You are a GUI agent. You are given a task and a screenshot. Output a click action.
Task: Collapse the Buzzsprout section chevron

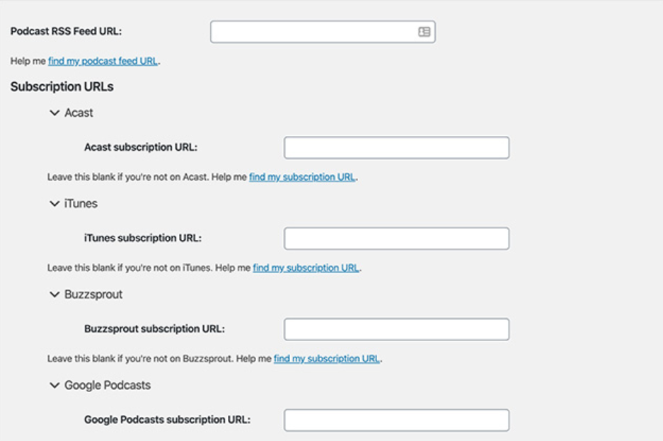coord(54,295)
